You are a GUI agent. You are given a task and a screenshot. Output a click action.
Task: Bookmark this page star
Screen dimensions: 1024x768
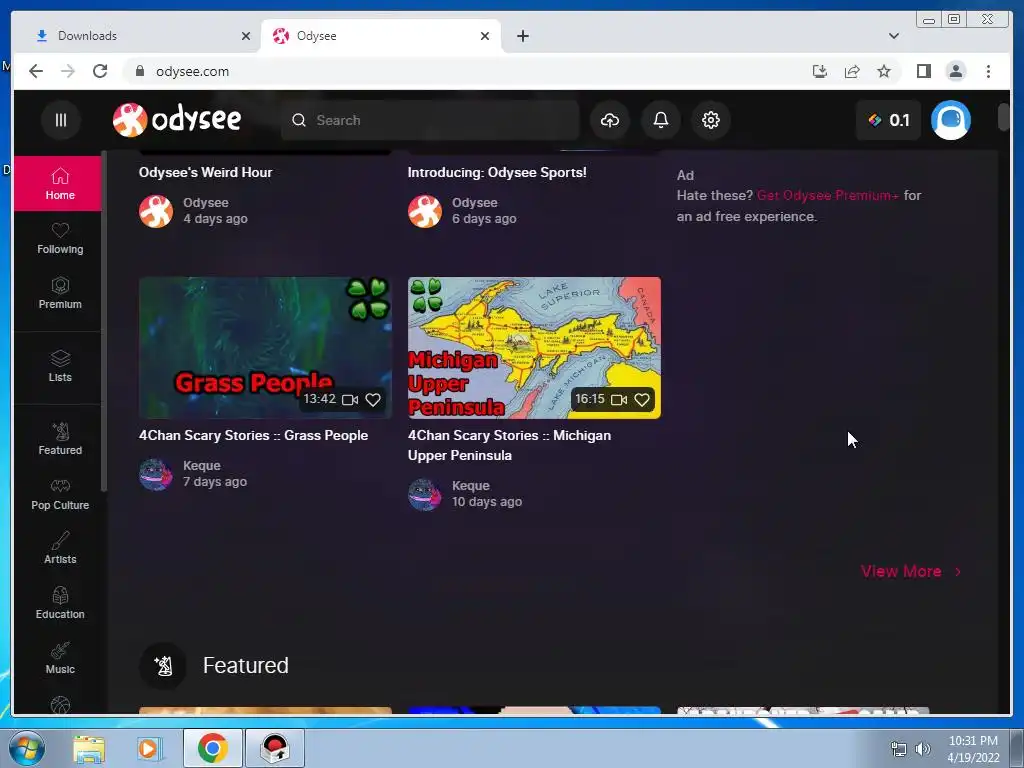coord(884,71)
